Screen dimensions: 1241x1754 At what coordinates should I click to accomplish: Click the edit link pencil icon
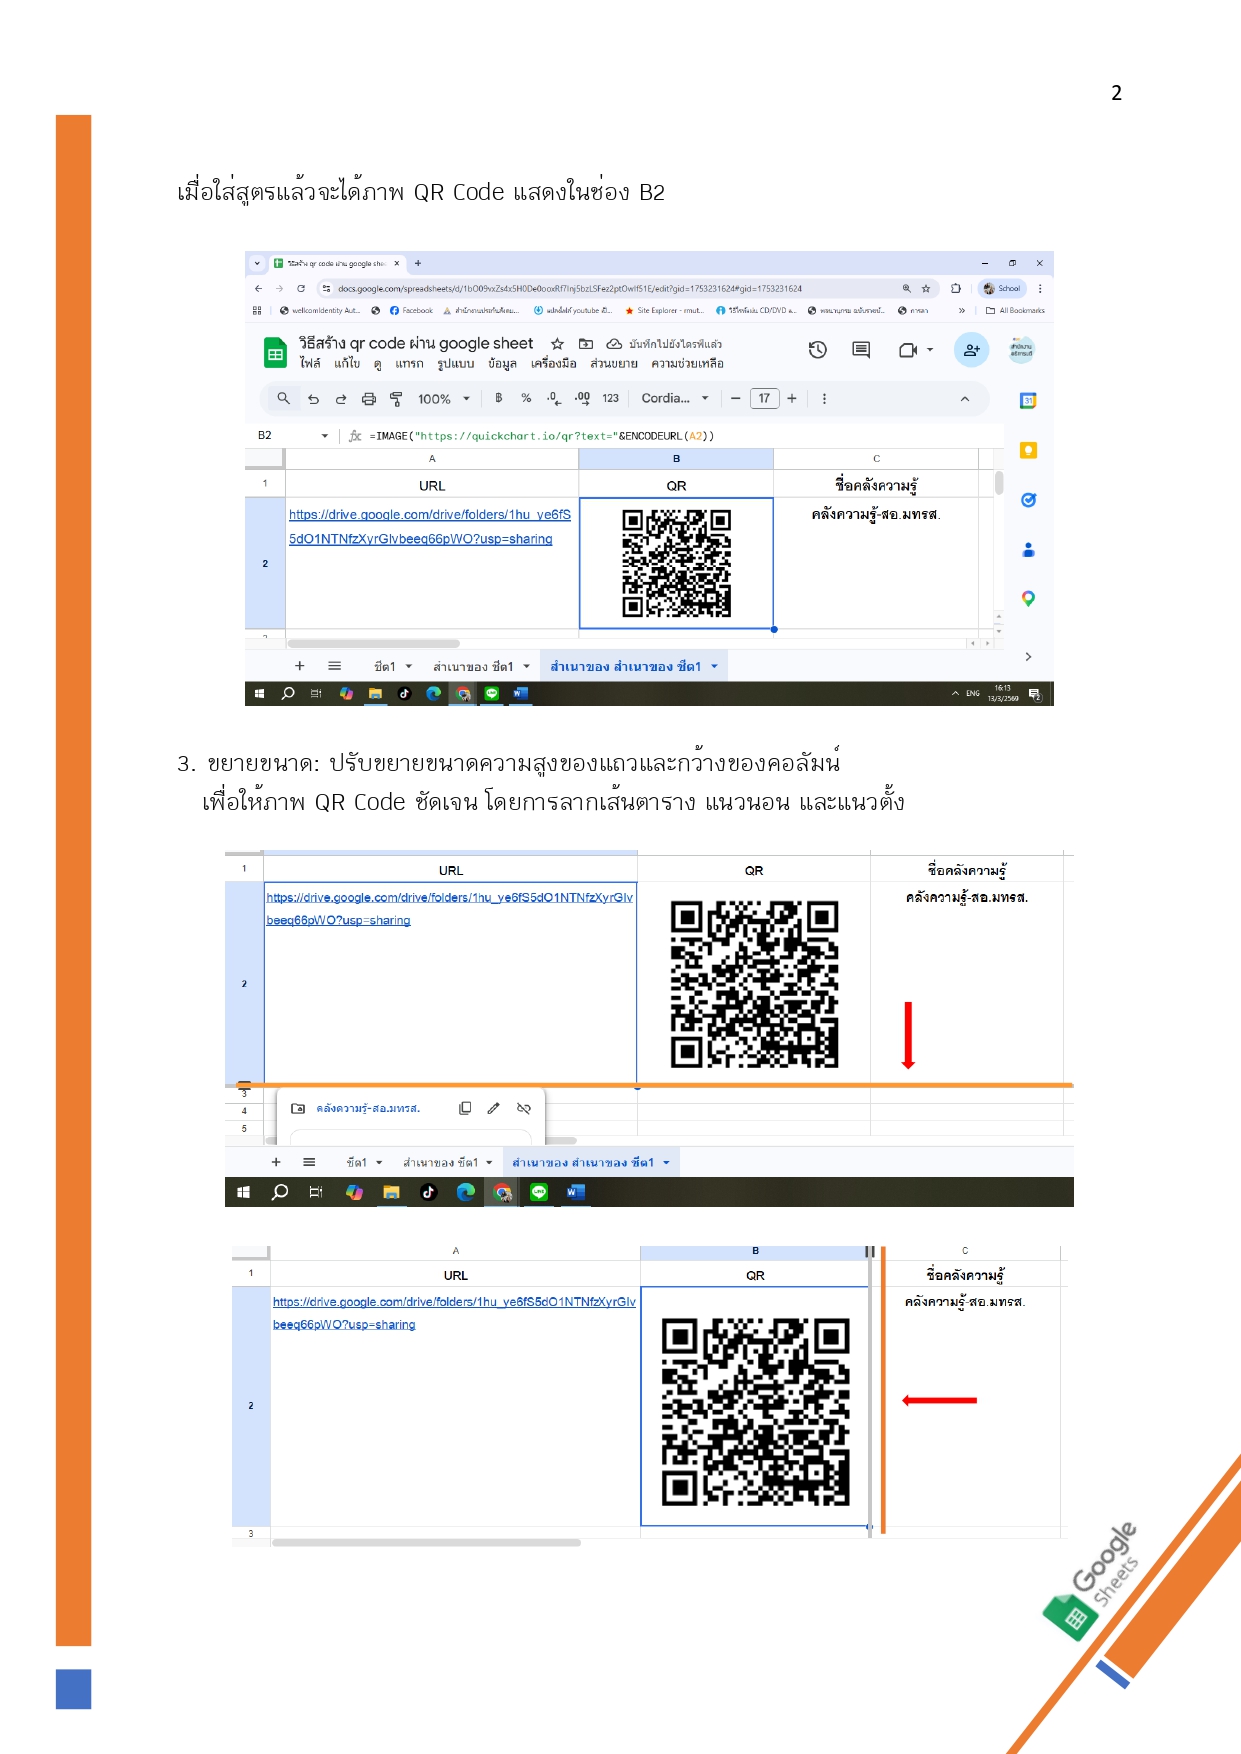coord(493,1108)
